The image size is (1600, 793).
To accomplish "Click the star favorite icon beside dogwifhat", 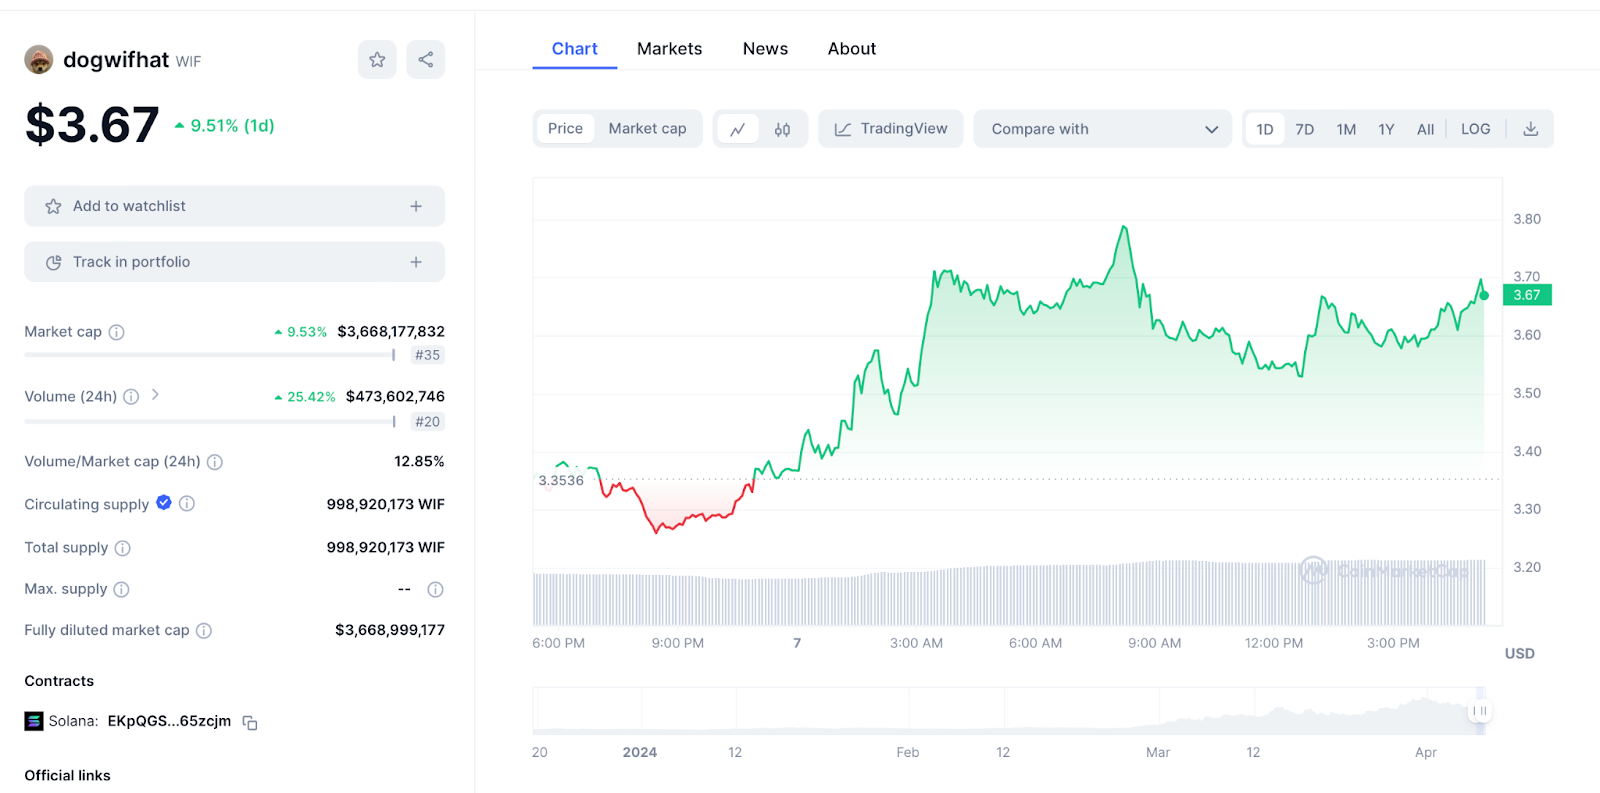I will 377,60.
